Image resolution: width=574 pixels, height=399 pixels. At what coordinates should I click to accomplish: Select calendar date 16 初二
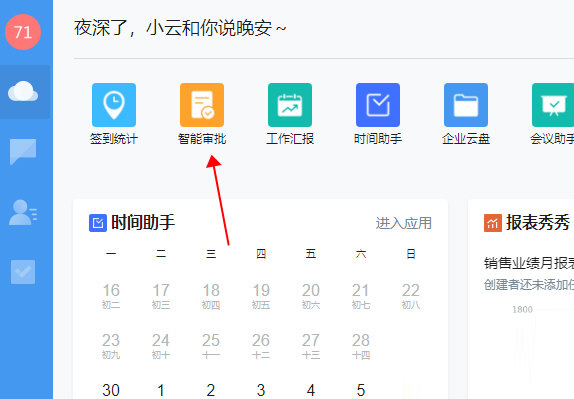(x=111, y=296)
